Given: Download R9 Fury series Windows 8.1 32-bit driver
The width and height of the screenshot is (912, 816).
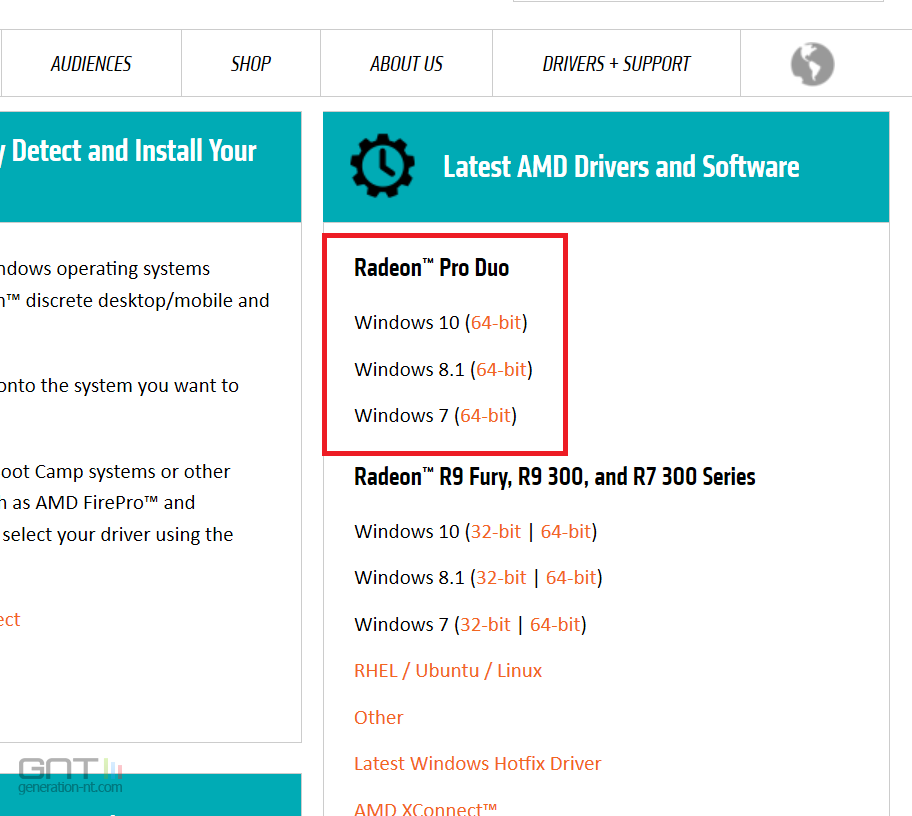Looking at the screenshot, I should (501, 578).
